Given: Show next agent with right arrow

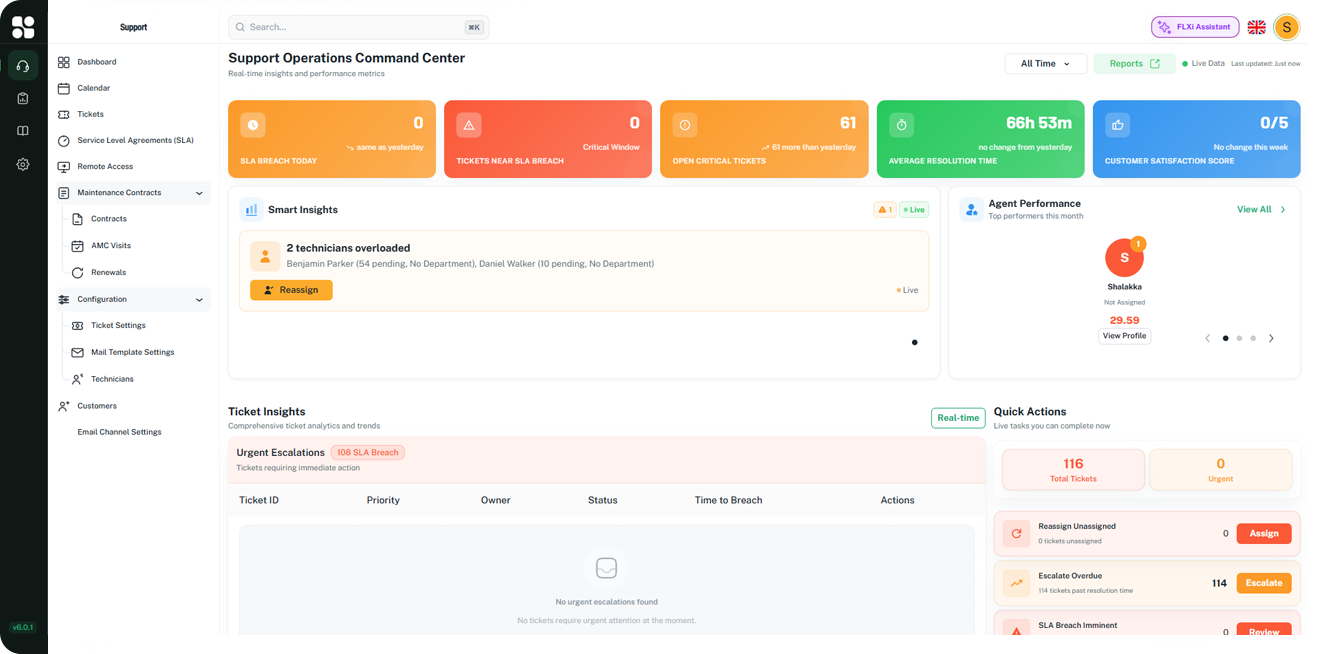Looking at the screenshot, I should (1271, 338).
